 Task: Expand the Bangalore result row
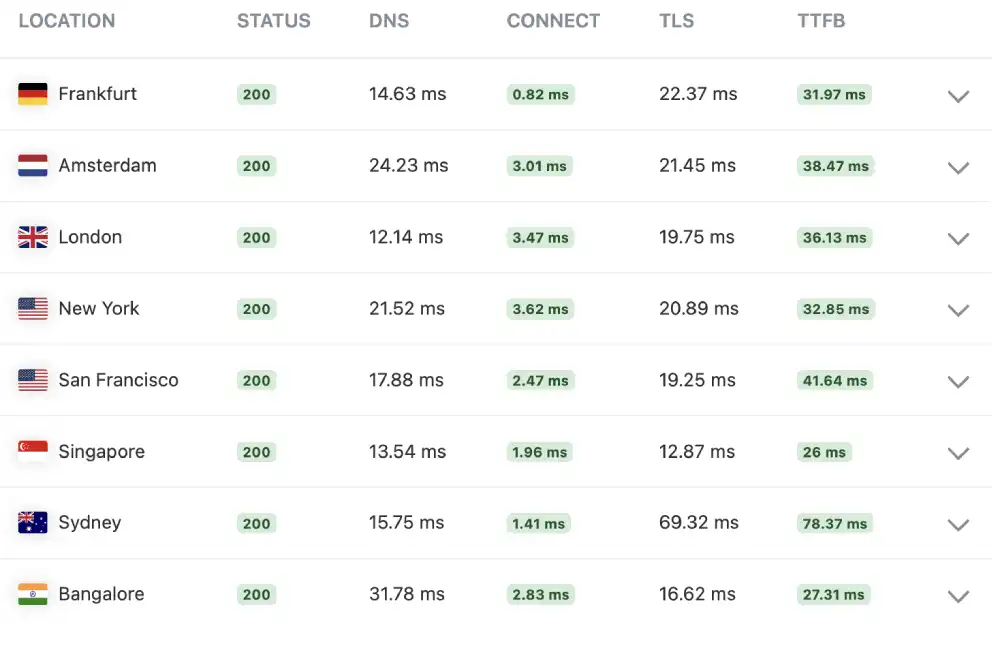click(x=958, y=596)
